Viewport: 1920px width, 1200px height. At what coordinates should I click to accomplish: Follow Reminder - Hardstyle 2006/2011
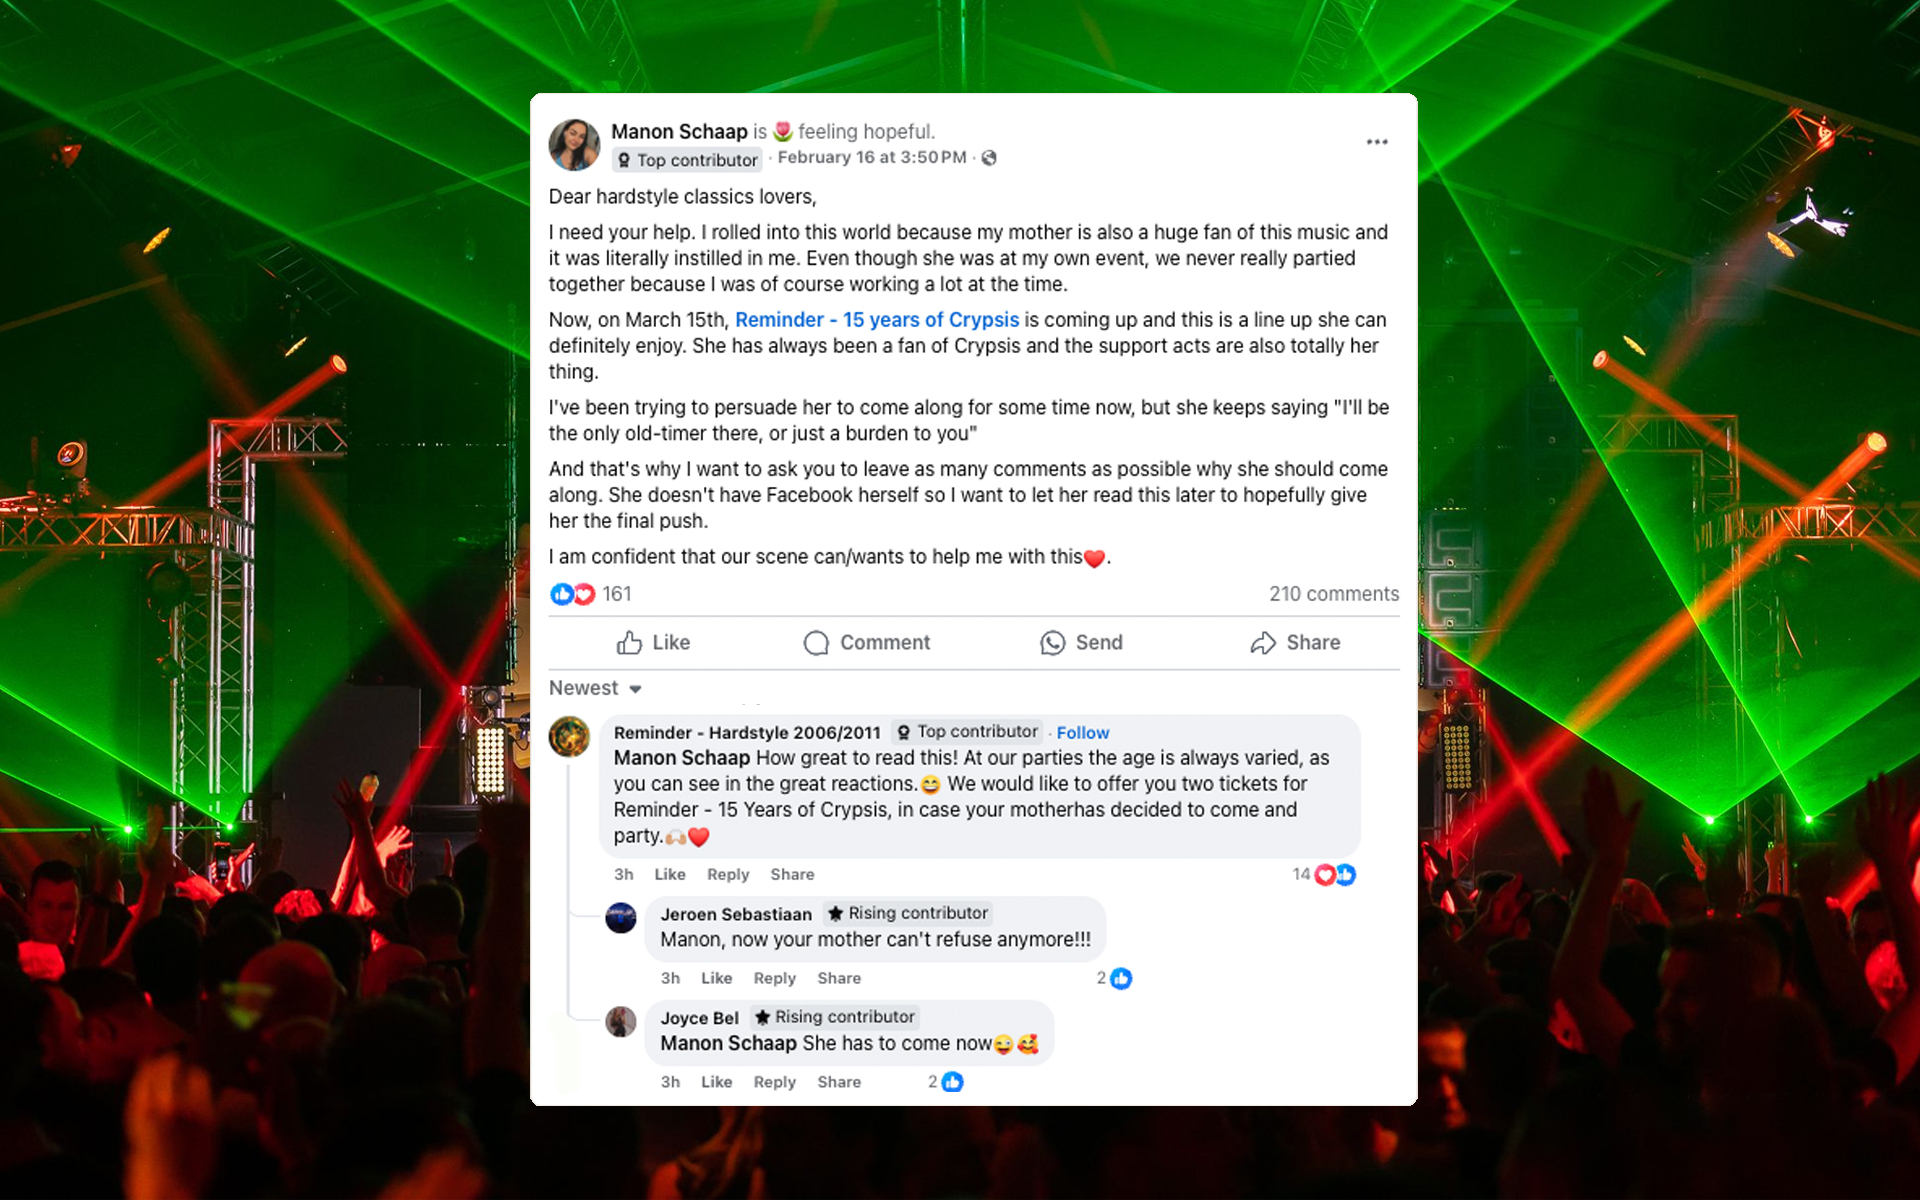[1083, 733]
